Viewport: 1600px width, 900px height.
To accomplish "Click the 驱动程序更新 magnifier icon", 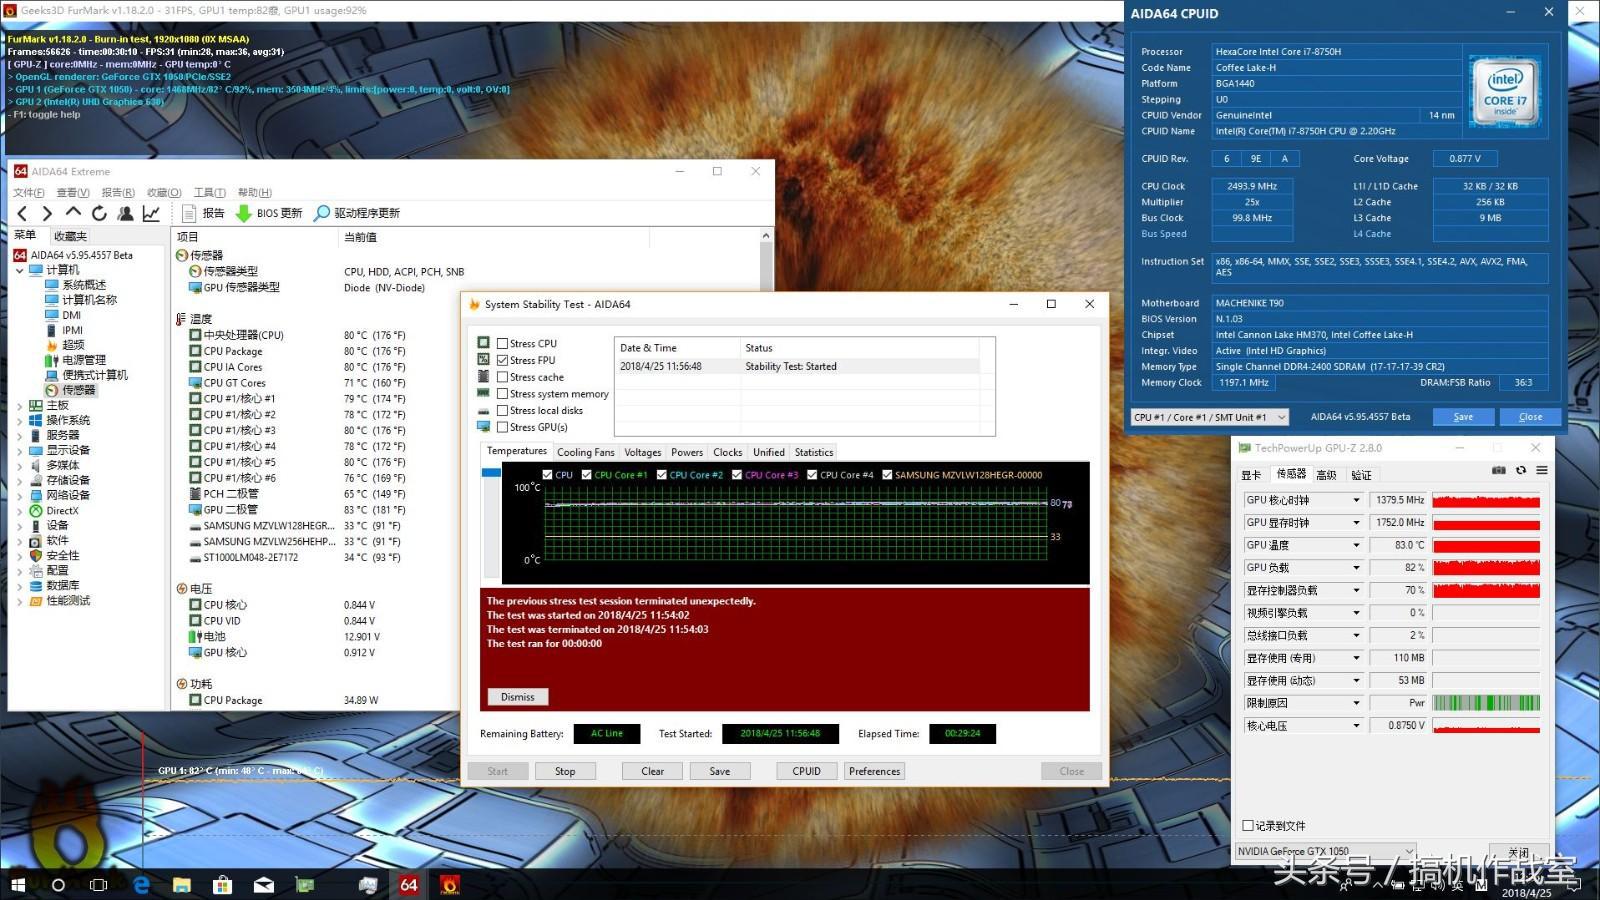I will point(322,213).
